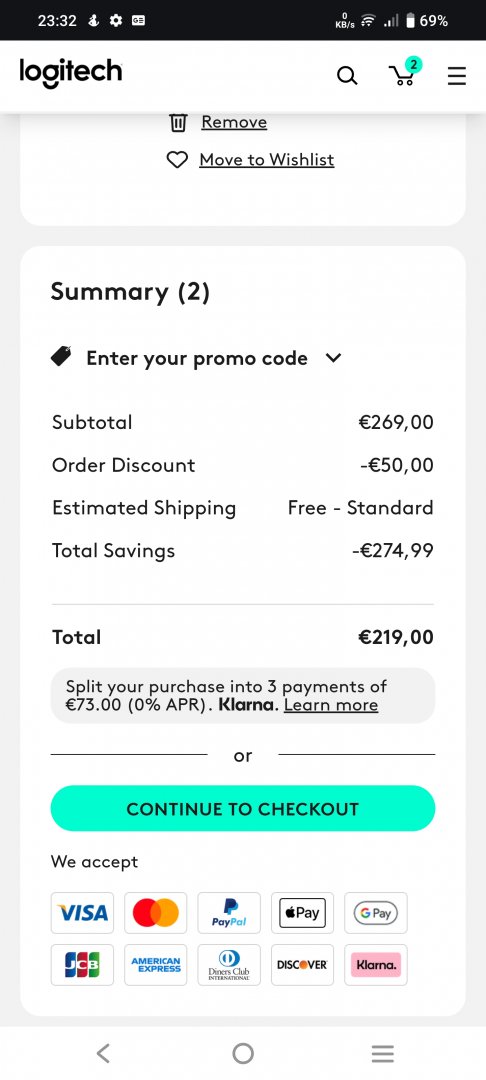
Task: Tap the Android home circle button
Action: pyautogui.click(x=243, y=1053)
